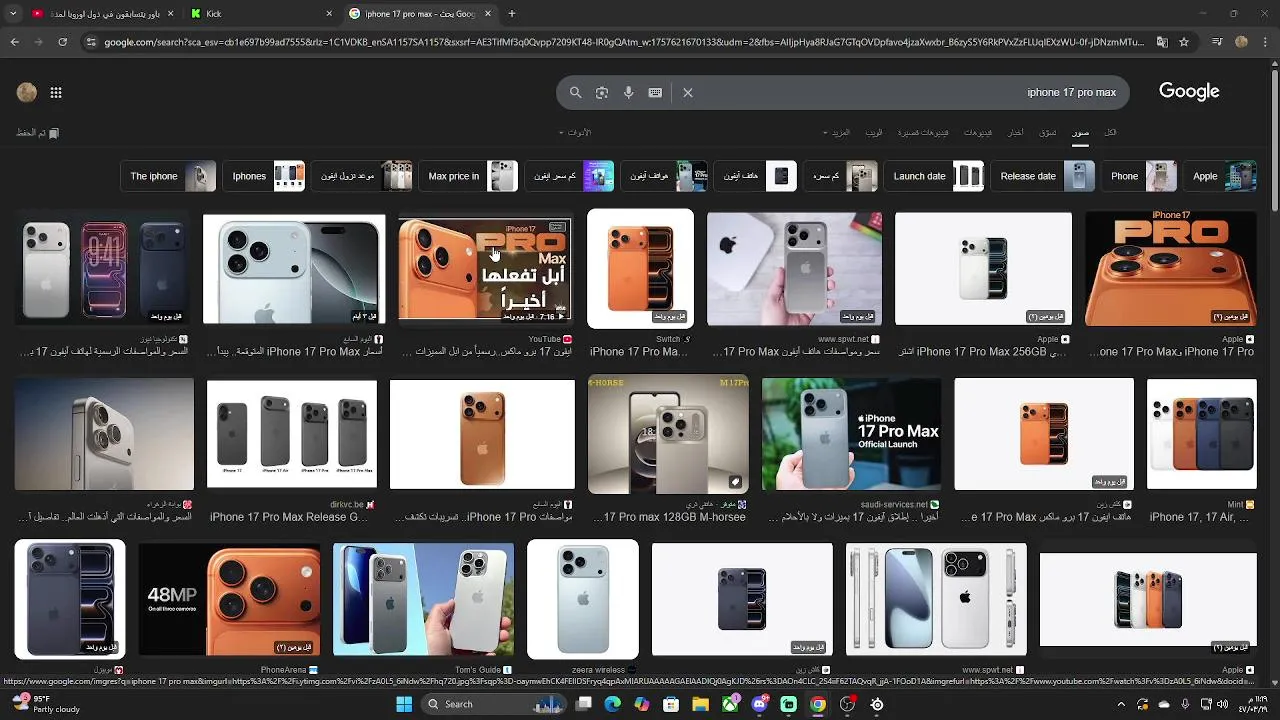Open Tom's Guide two iPhones image

click(x=423, y=599)
